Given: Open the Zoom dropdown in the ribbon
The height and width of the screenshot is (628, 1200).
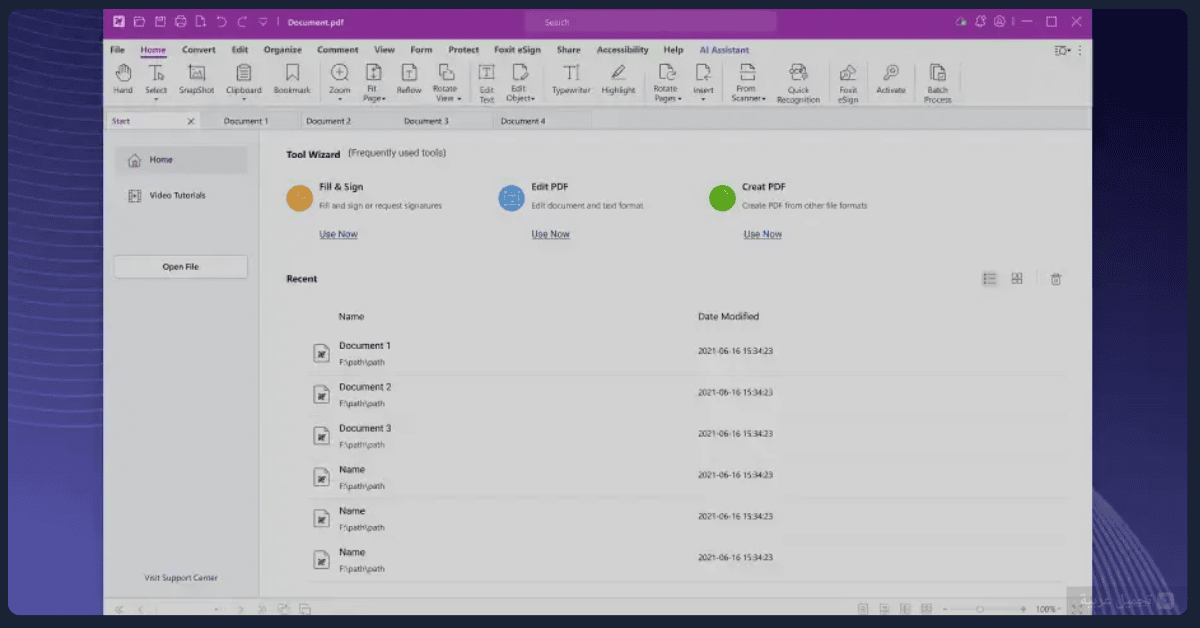Looking at the screenshot, I should coord(340,99).
